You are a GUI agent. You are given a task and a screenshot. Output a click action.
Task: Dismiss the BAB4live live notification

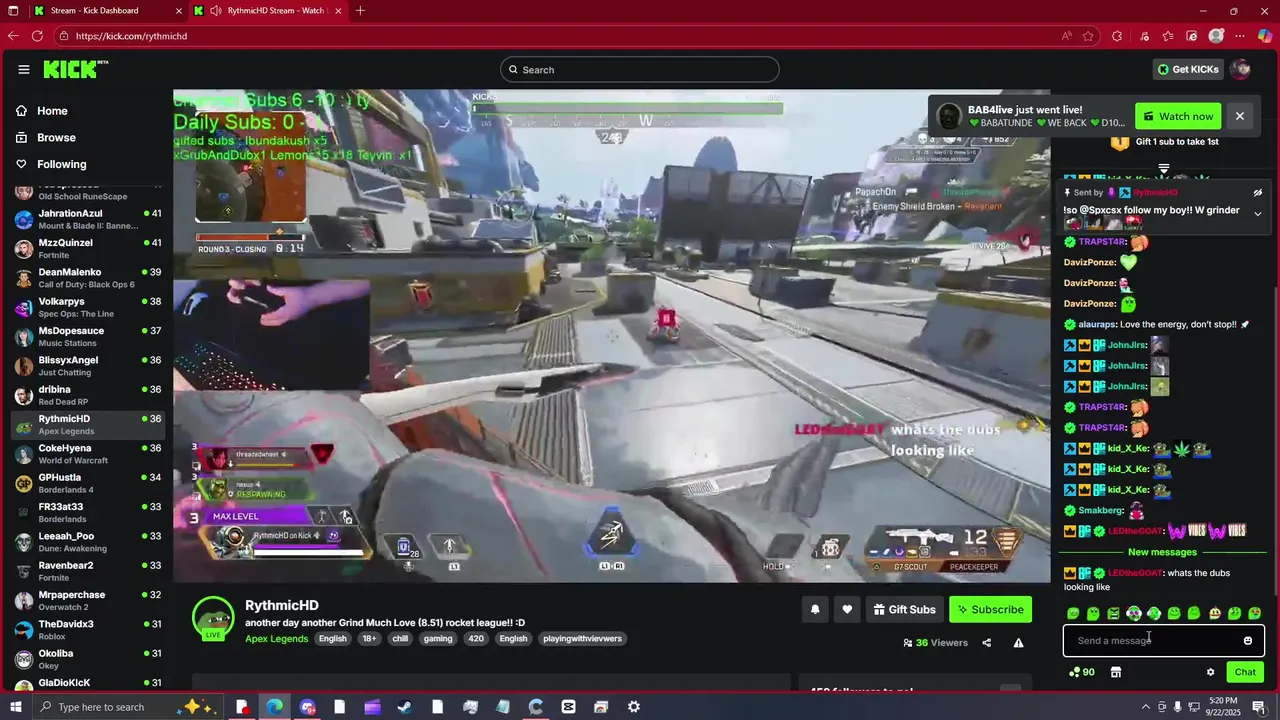pyautogui.click(x=1239, y=116)
